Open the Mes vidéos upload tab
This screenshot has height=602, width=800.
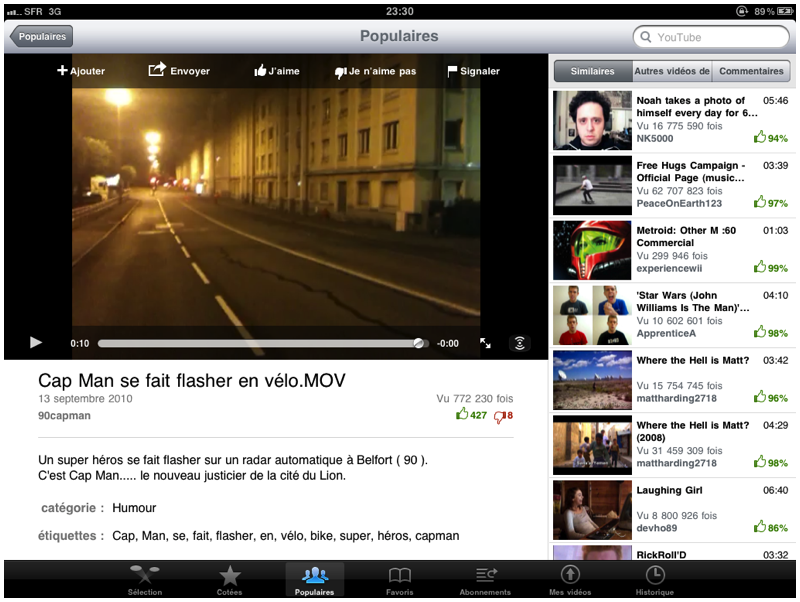coord(570,580)
